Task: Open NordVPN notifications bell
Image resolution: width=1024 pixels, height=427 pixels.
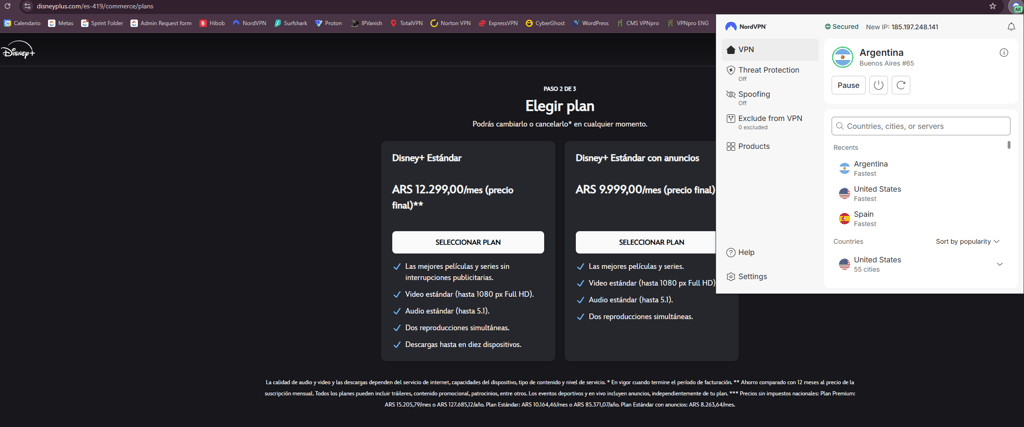Action: (1012, 27)
